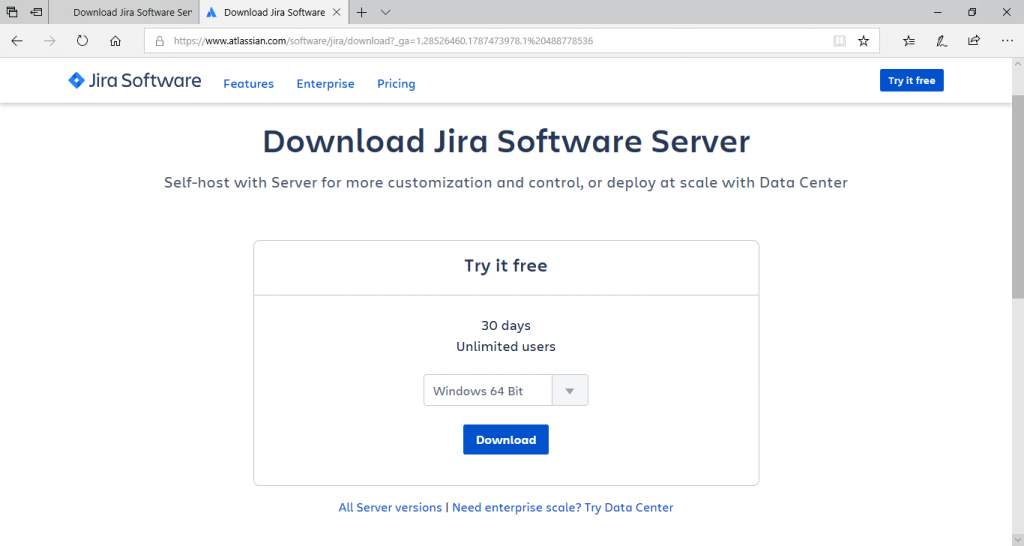Screen dimensions: 1024x546
Task: Click the Edge tabs-you've-set-aside icon
Action: tap(12, 12)
